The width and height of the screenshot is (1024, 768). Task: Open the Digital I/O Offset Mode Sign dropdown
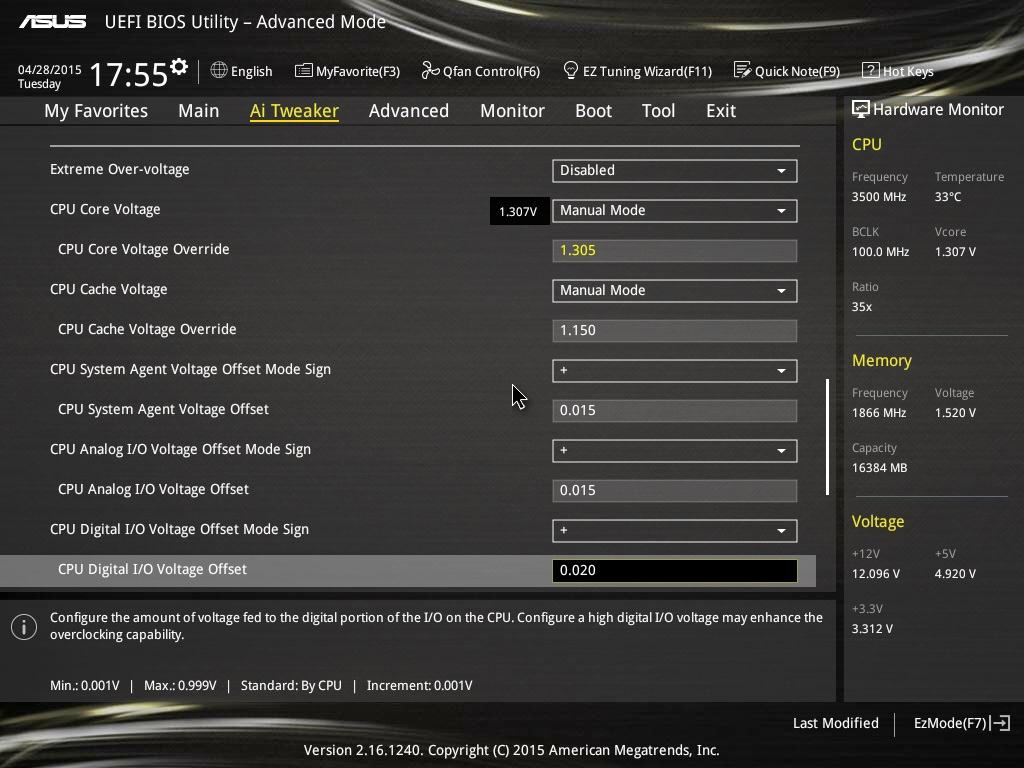[674, 530]
